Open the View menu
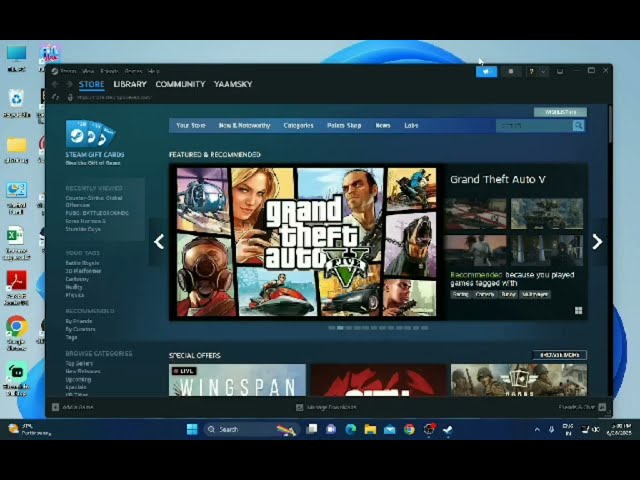The image size is (640, 480). [88, 71]
